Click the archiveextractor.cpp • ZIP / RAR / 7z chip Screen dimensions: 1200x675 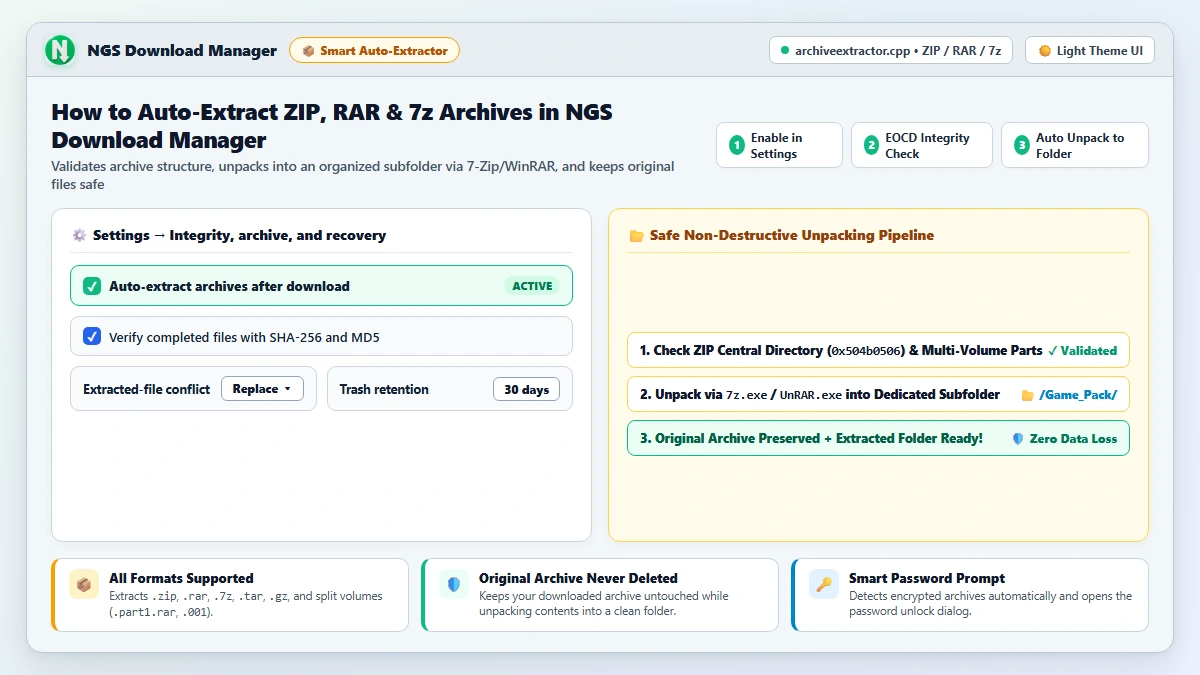tap(892, 50)
